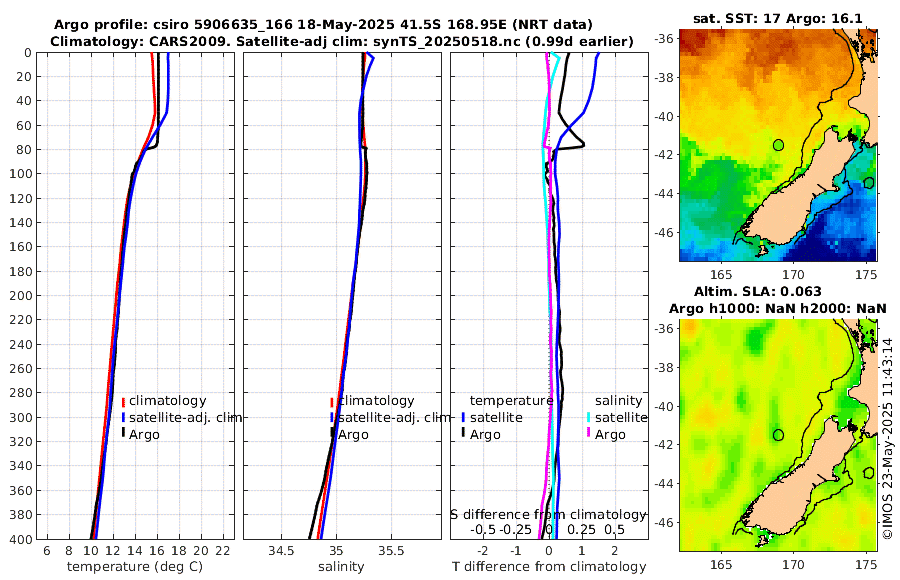
Task: Click 'salinity' legend heading in difference panel
Action: click(x=618, y=401)
